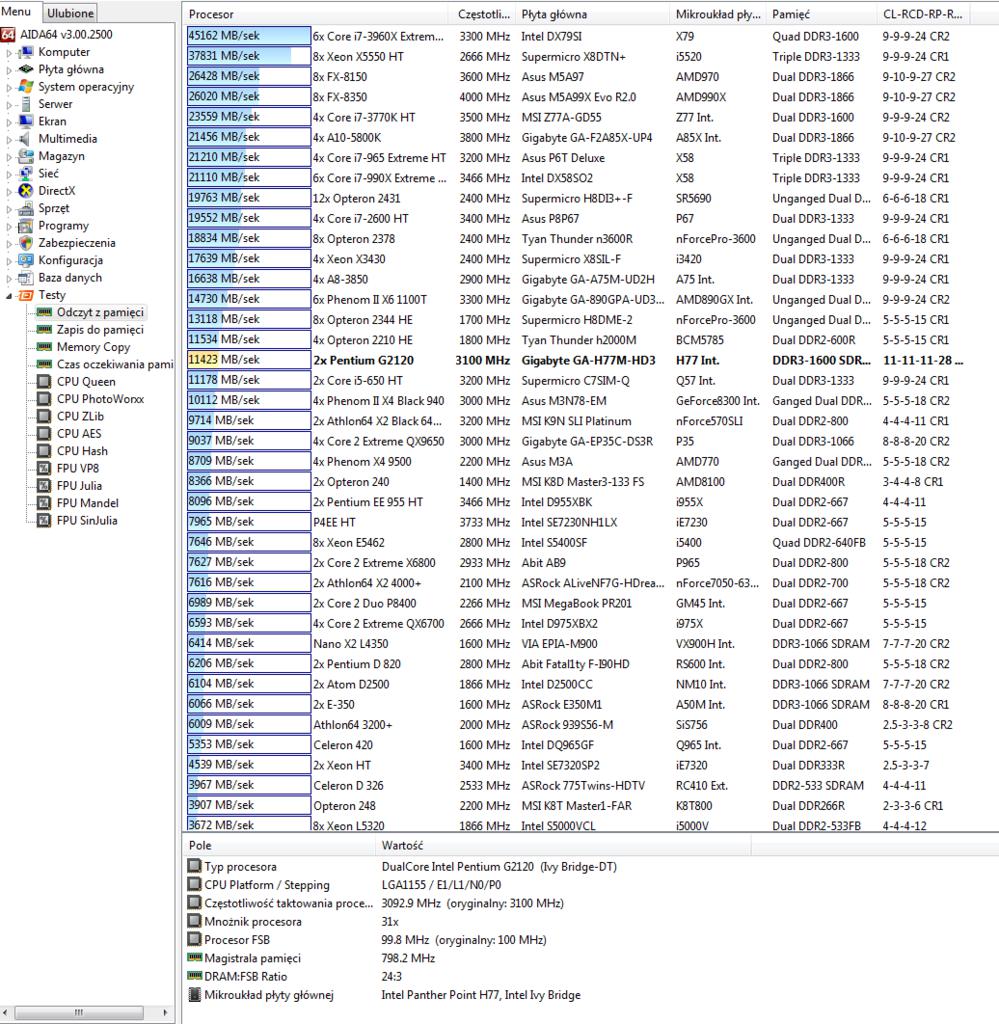Sort by the Pamięć column header

pyautogui.click(x=821, y=14)
